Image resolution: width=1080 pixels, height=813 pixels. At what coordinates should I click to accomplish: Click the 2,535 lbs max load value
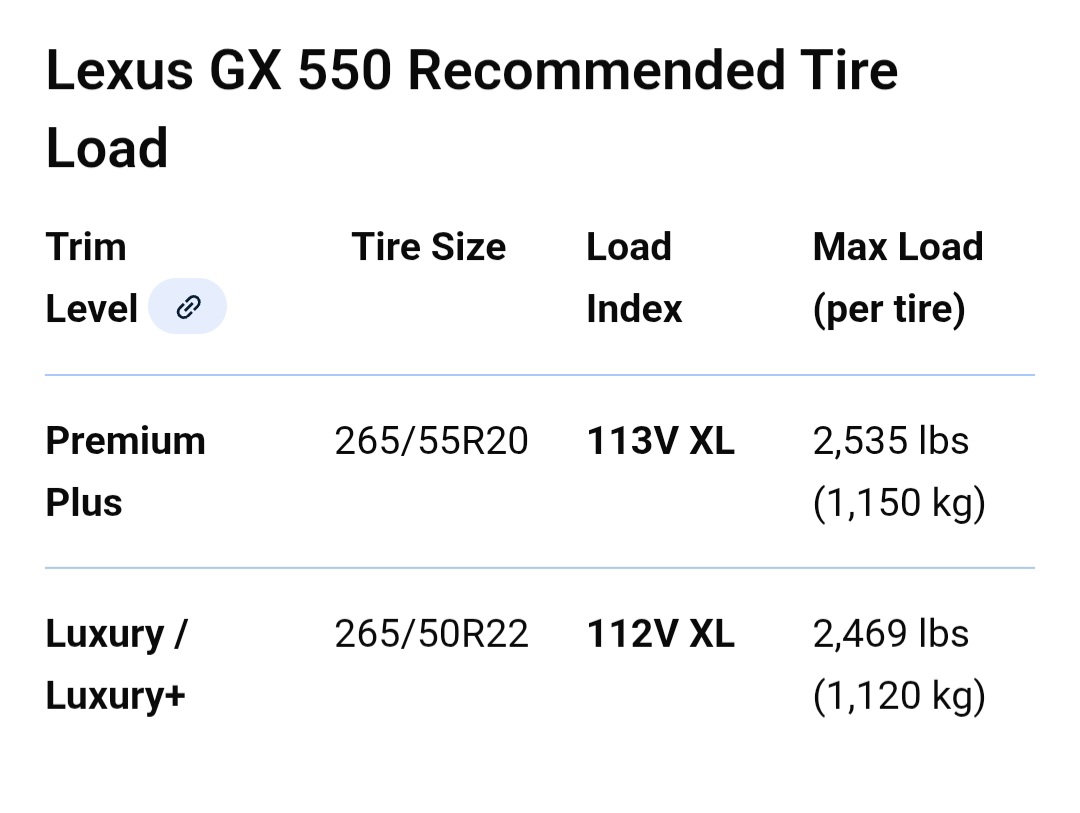890,441
